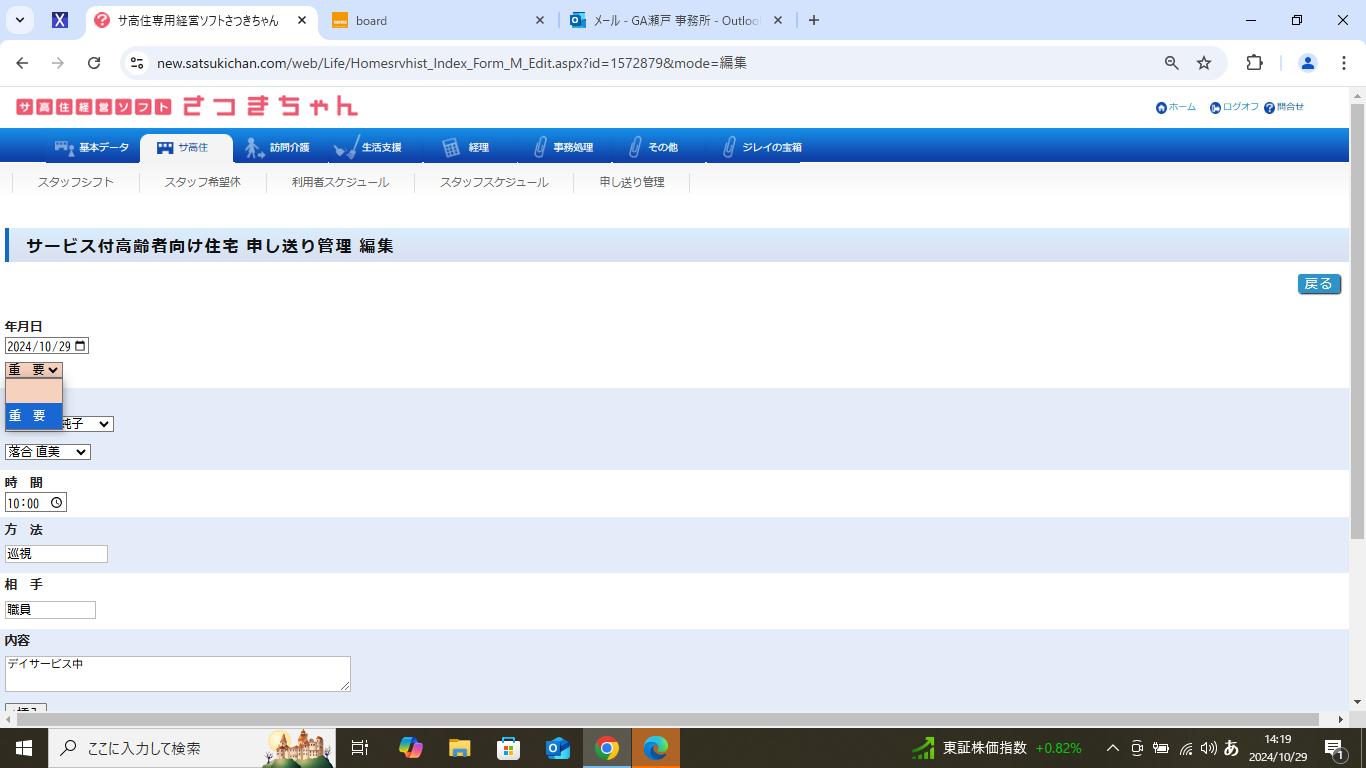The width and height of the screenshot is (1366, 768).
Task: Open 利用者スケジュール submenu item
Action: click(340, 182)
